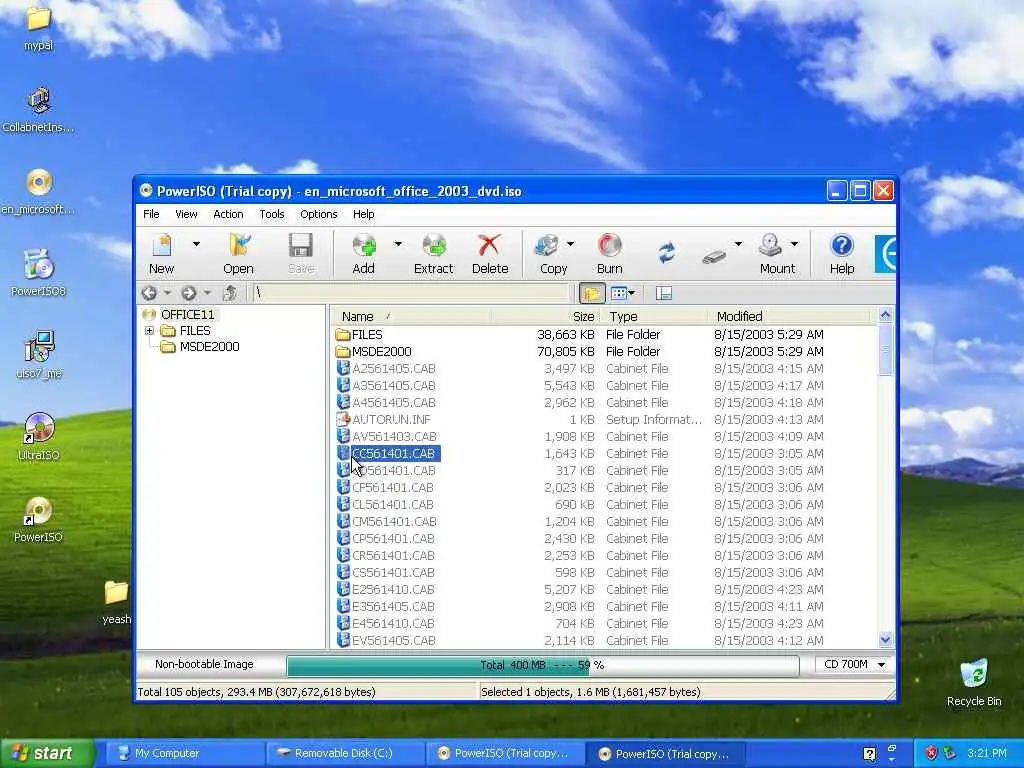The image size is (1024, 768).
Task: Click the Up one level icon
Action: click(229, 293)
